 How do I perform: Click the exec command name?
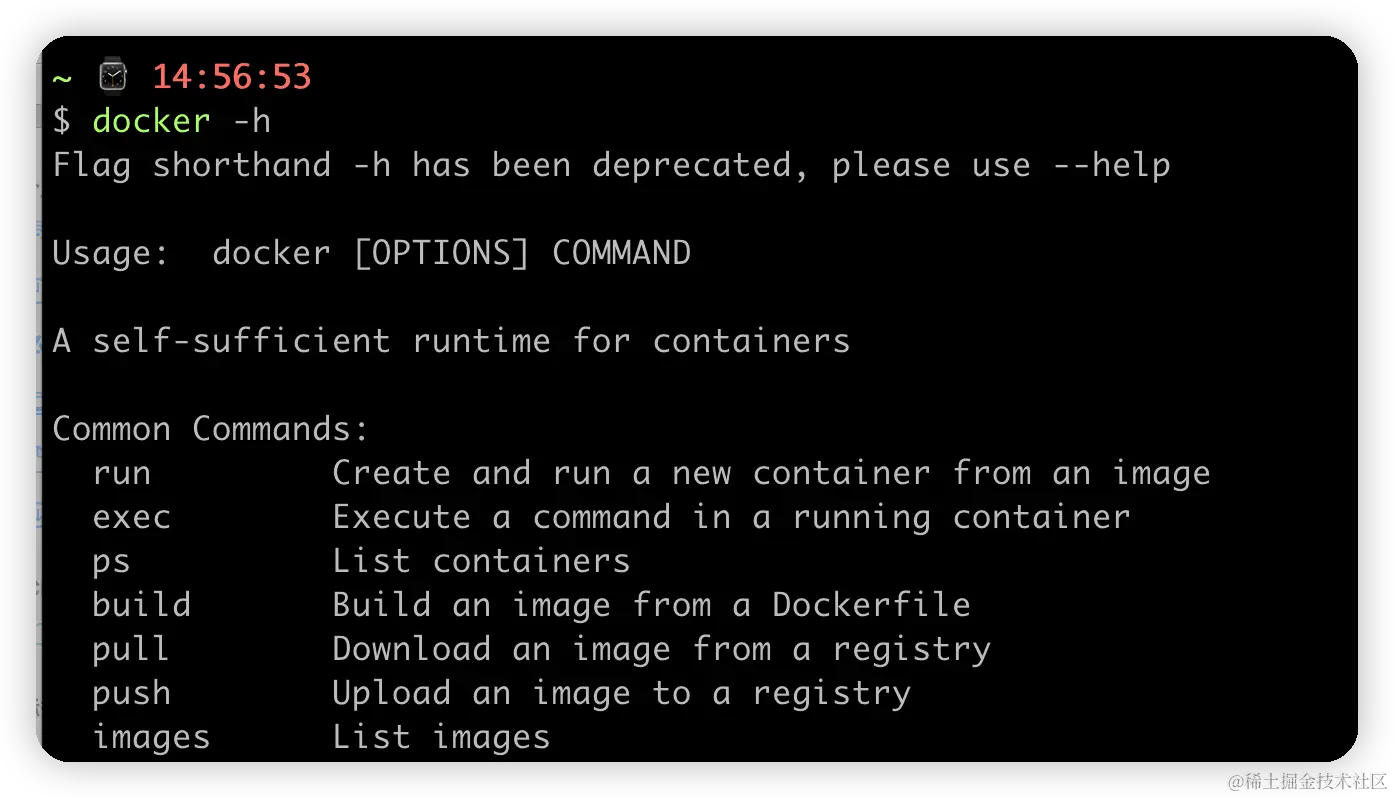(131, 517)
